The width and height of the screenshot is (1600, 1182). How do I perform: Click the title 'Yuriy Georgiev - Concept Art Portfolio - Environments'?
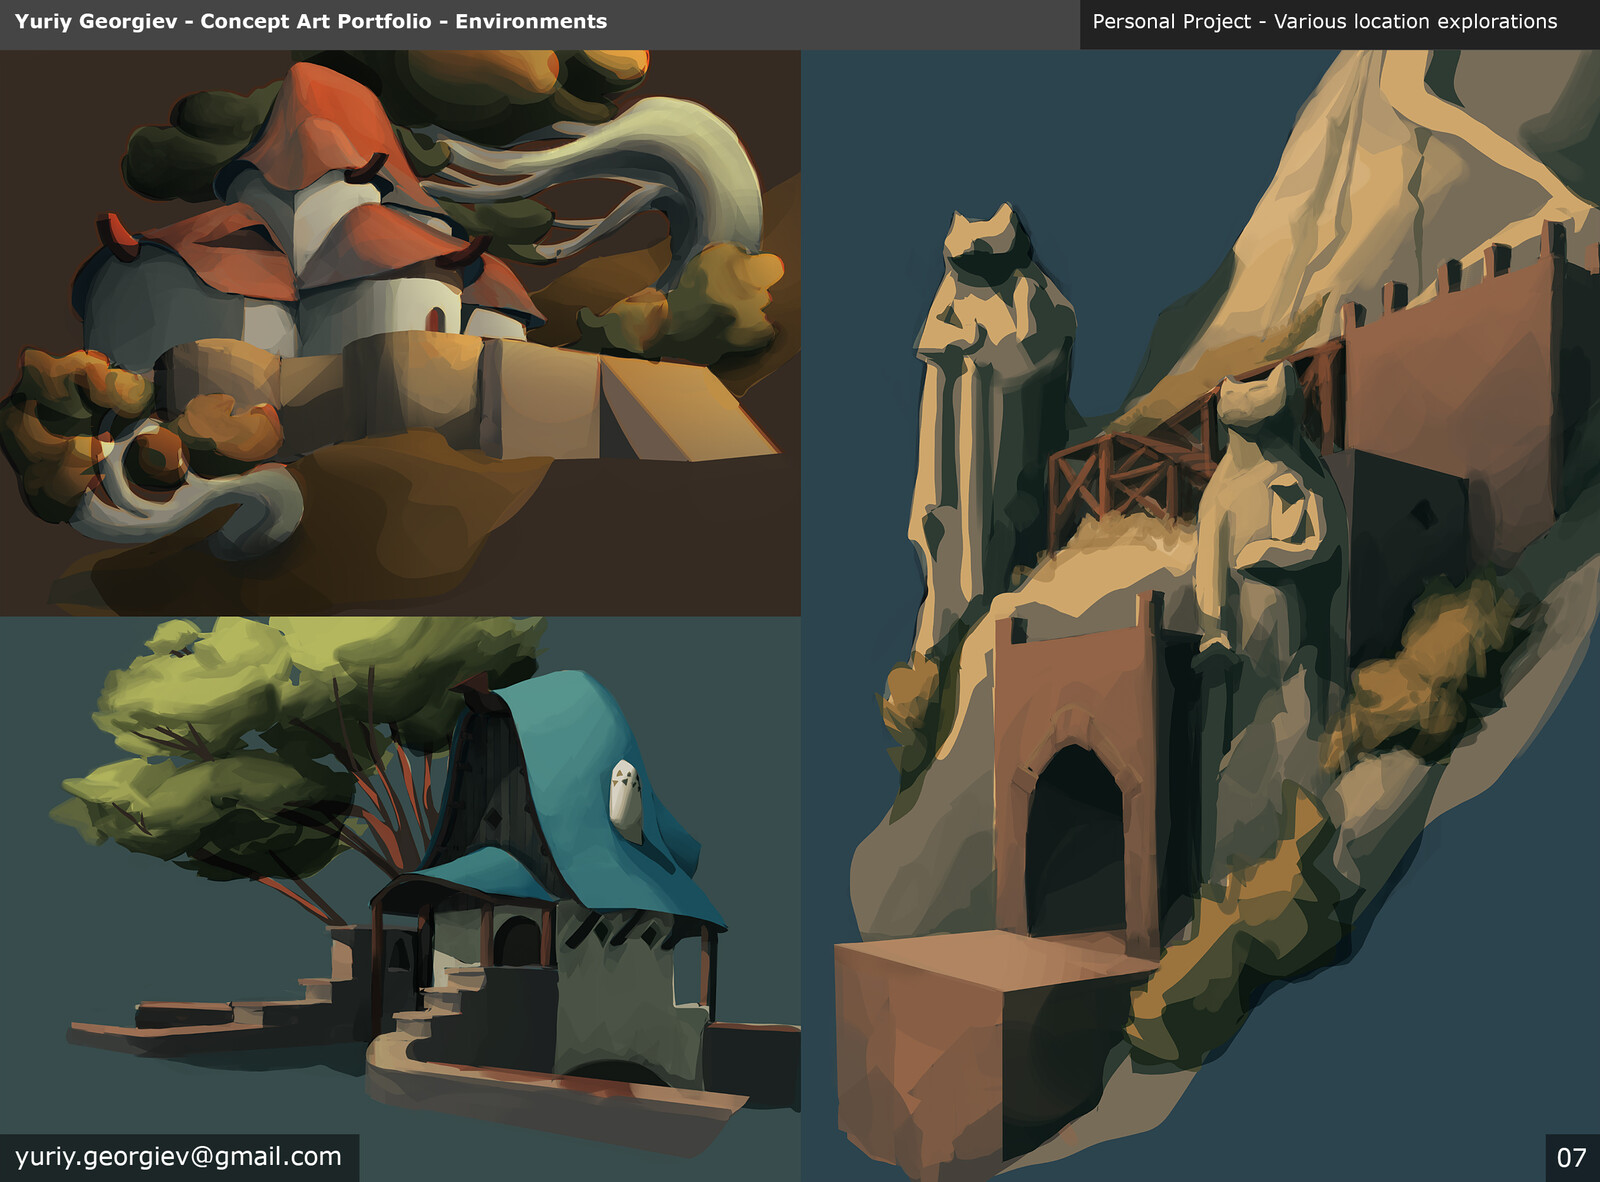(x=311, y=21)
